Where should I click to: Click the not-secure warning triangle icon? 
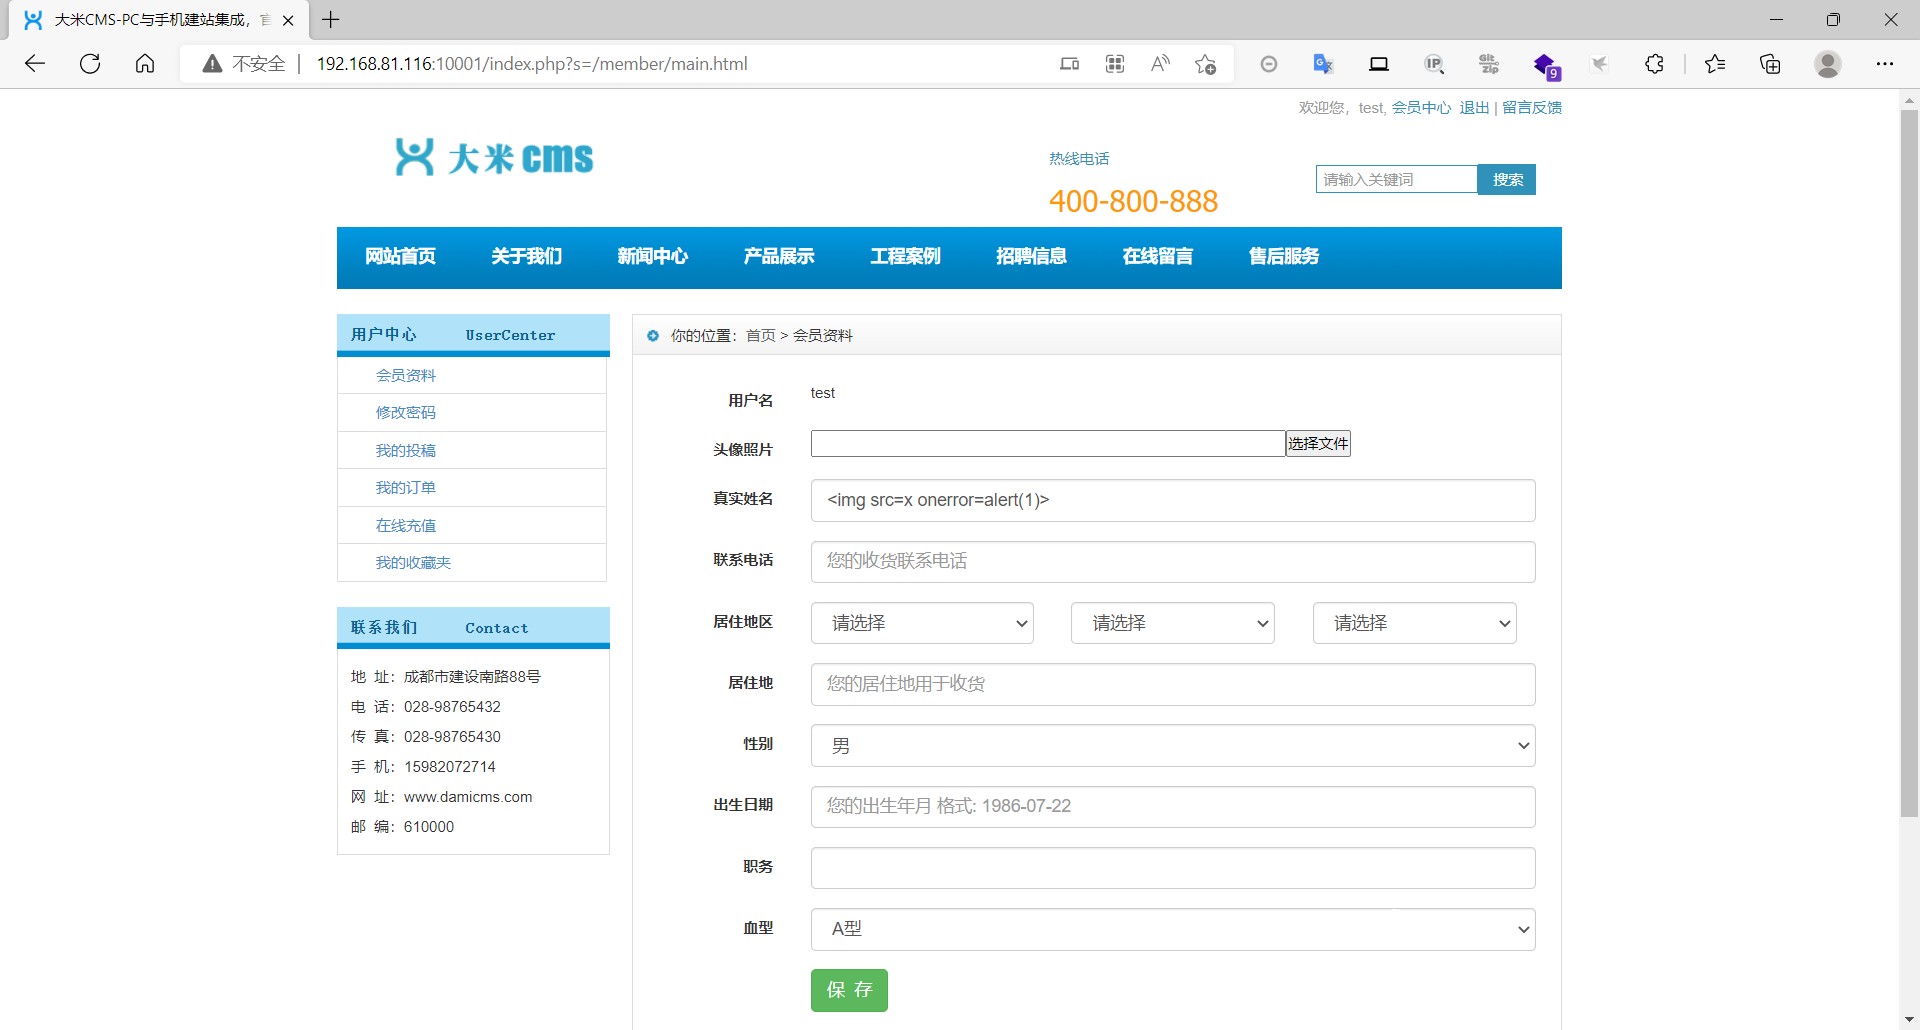click(x=212, y=64)
